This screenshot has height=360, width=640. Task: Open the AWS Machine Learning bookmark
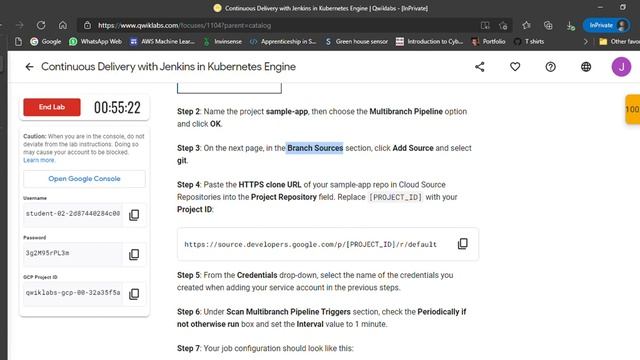coord(162,41)
